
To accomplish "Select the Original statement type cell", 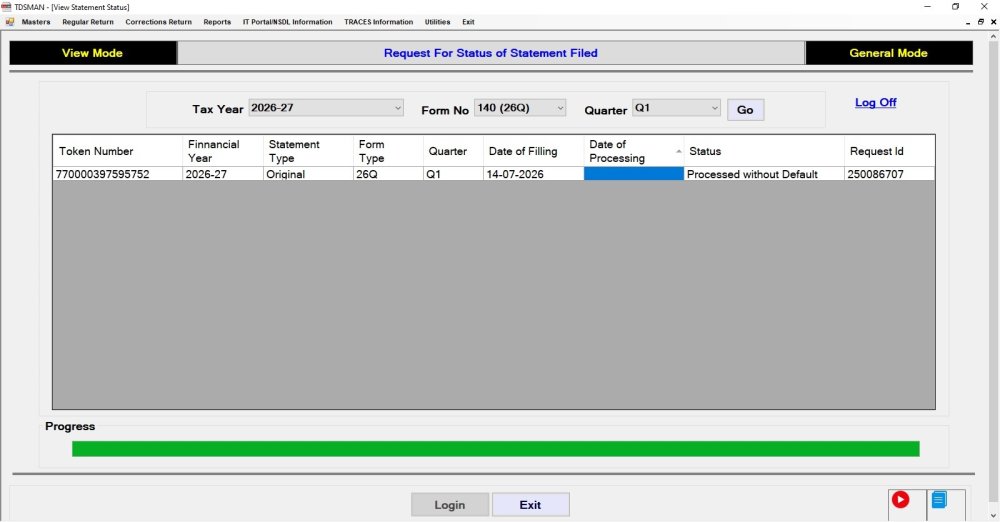I will point(308,174).
